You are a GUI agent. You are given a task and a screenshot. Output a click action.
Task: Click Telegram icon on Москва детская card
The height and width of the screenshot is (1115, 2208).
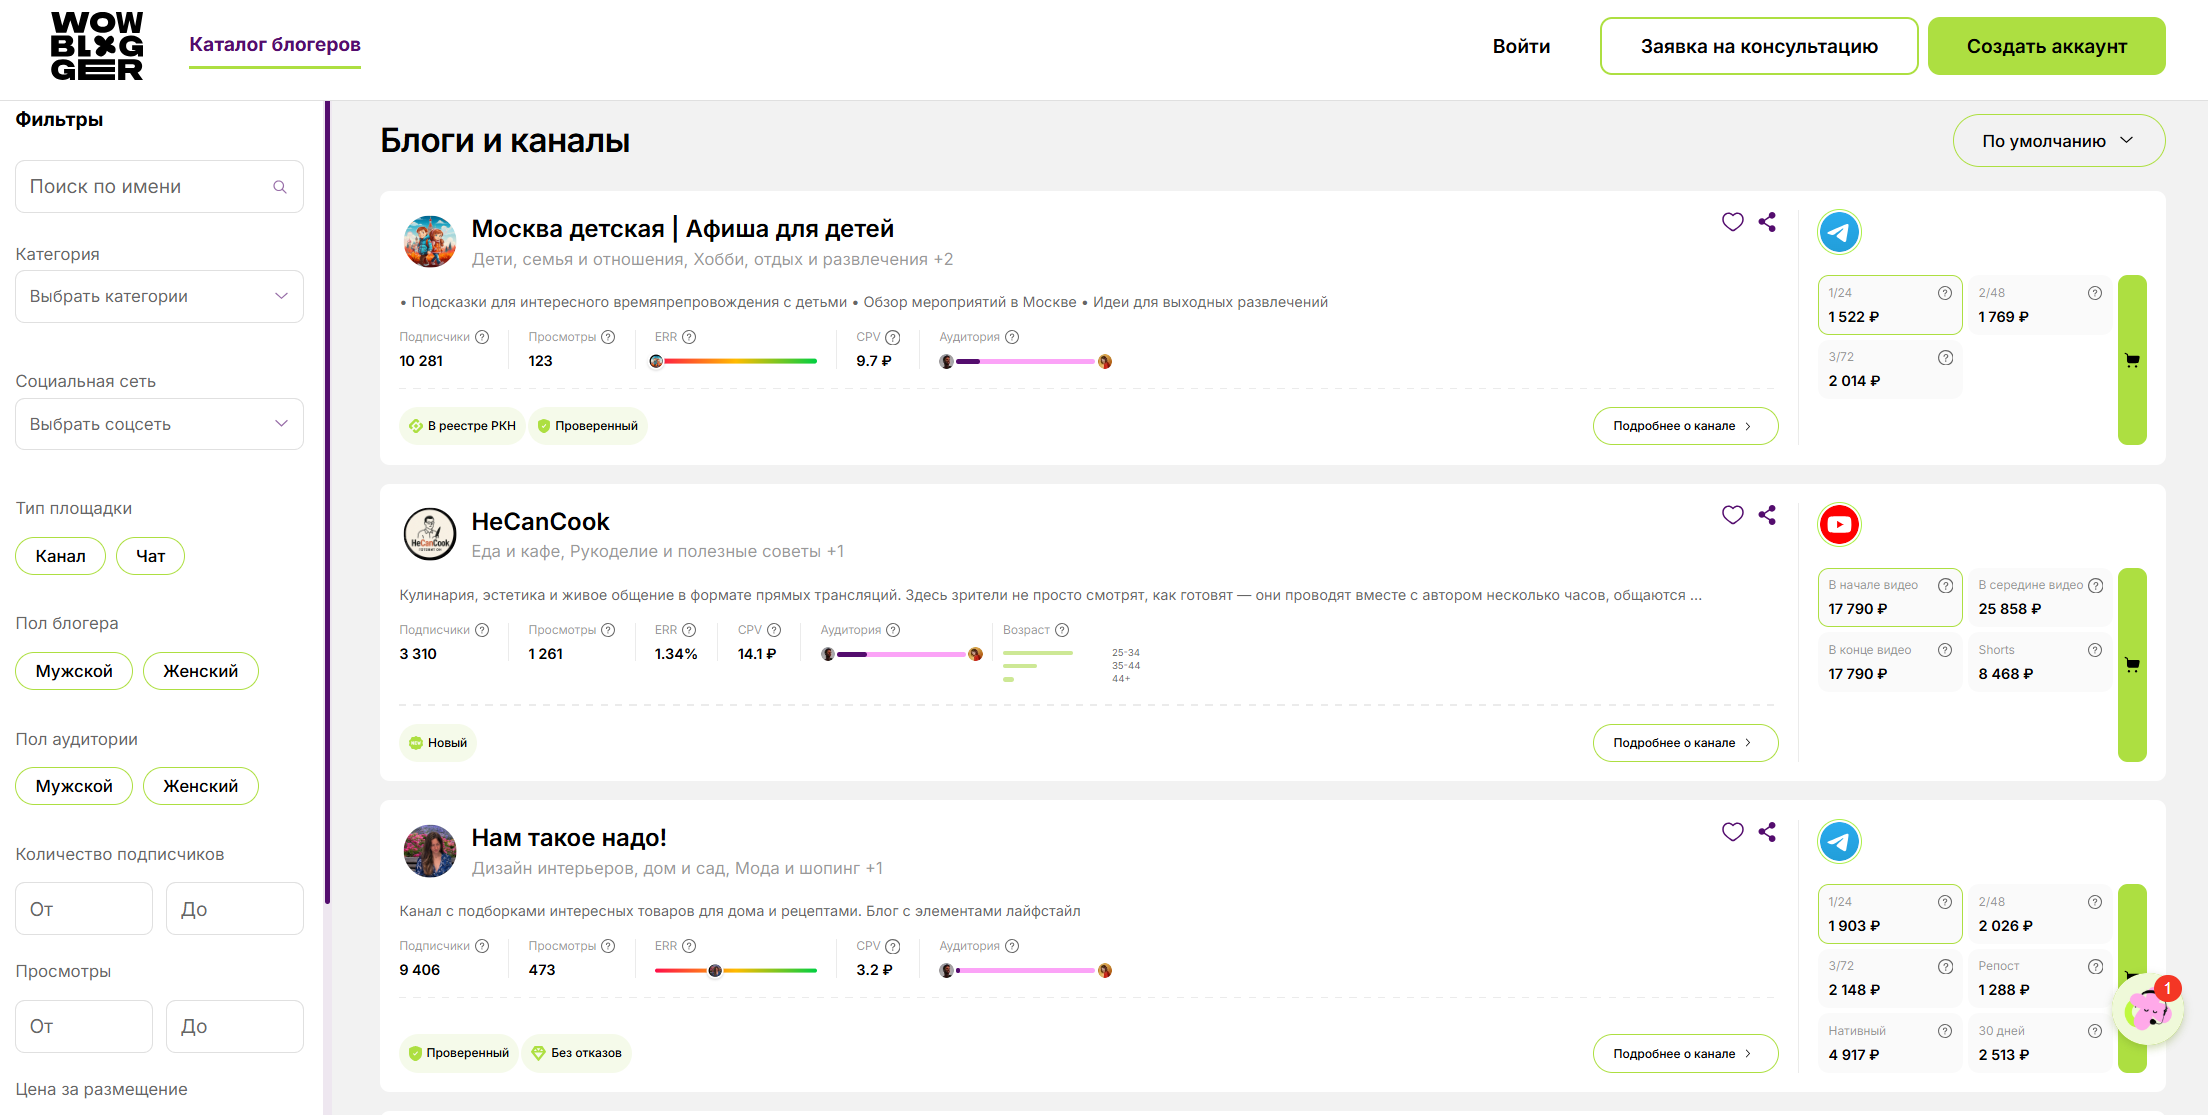(1839, 233)
